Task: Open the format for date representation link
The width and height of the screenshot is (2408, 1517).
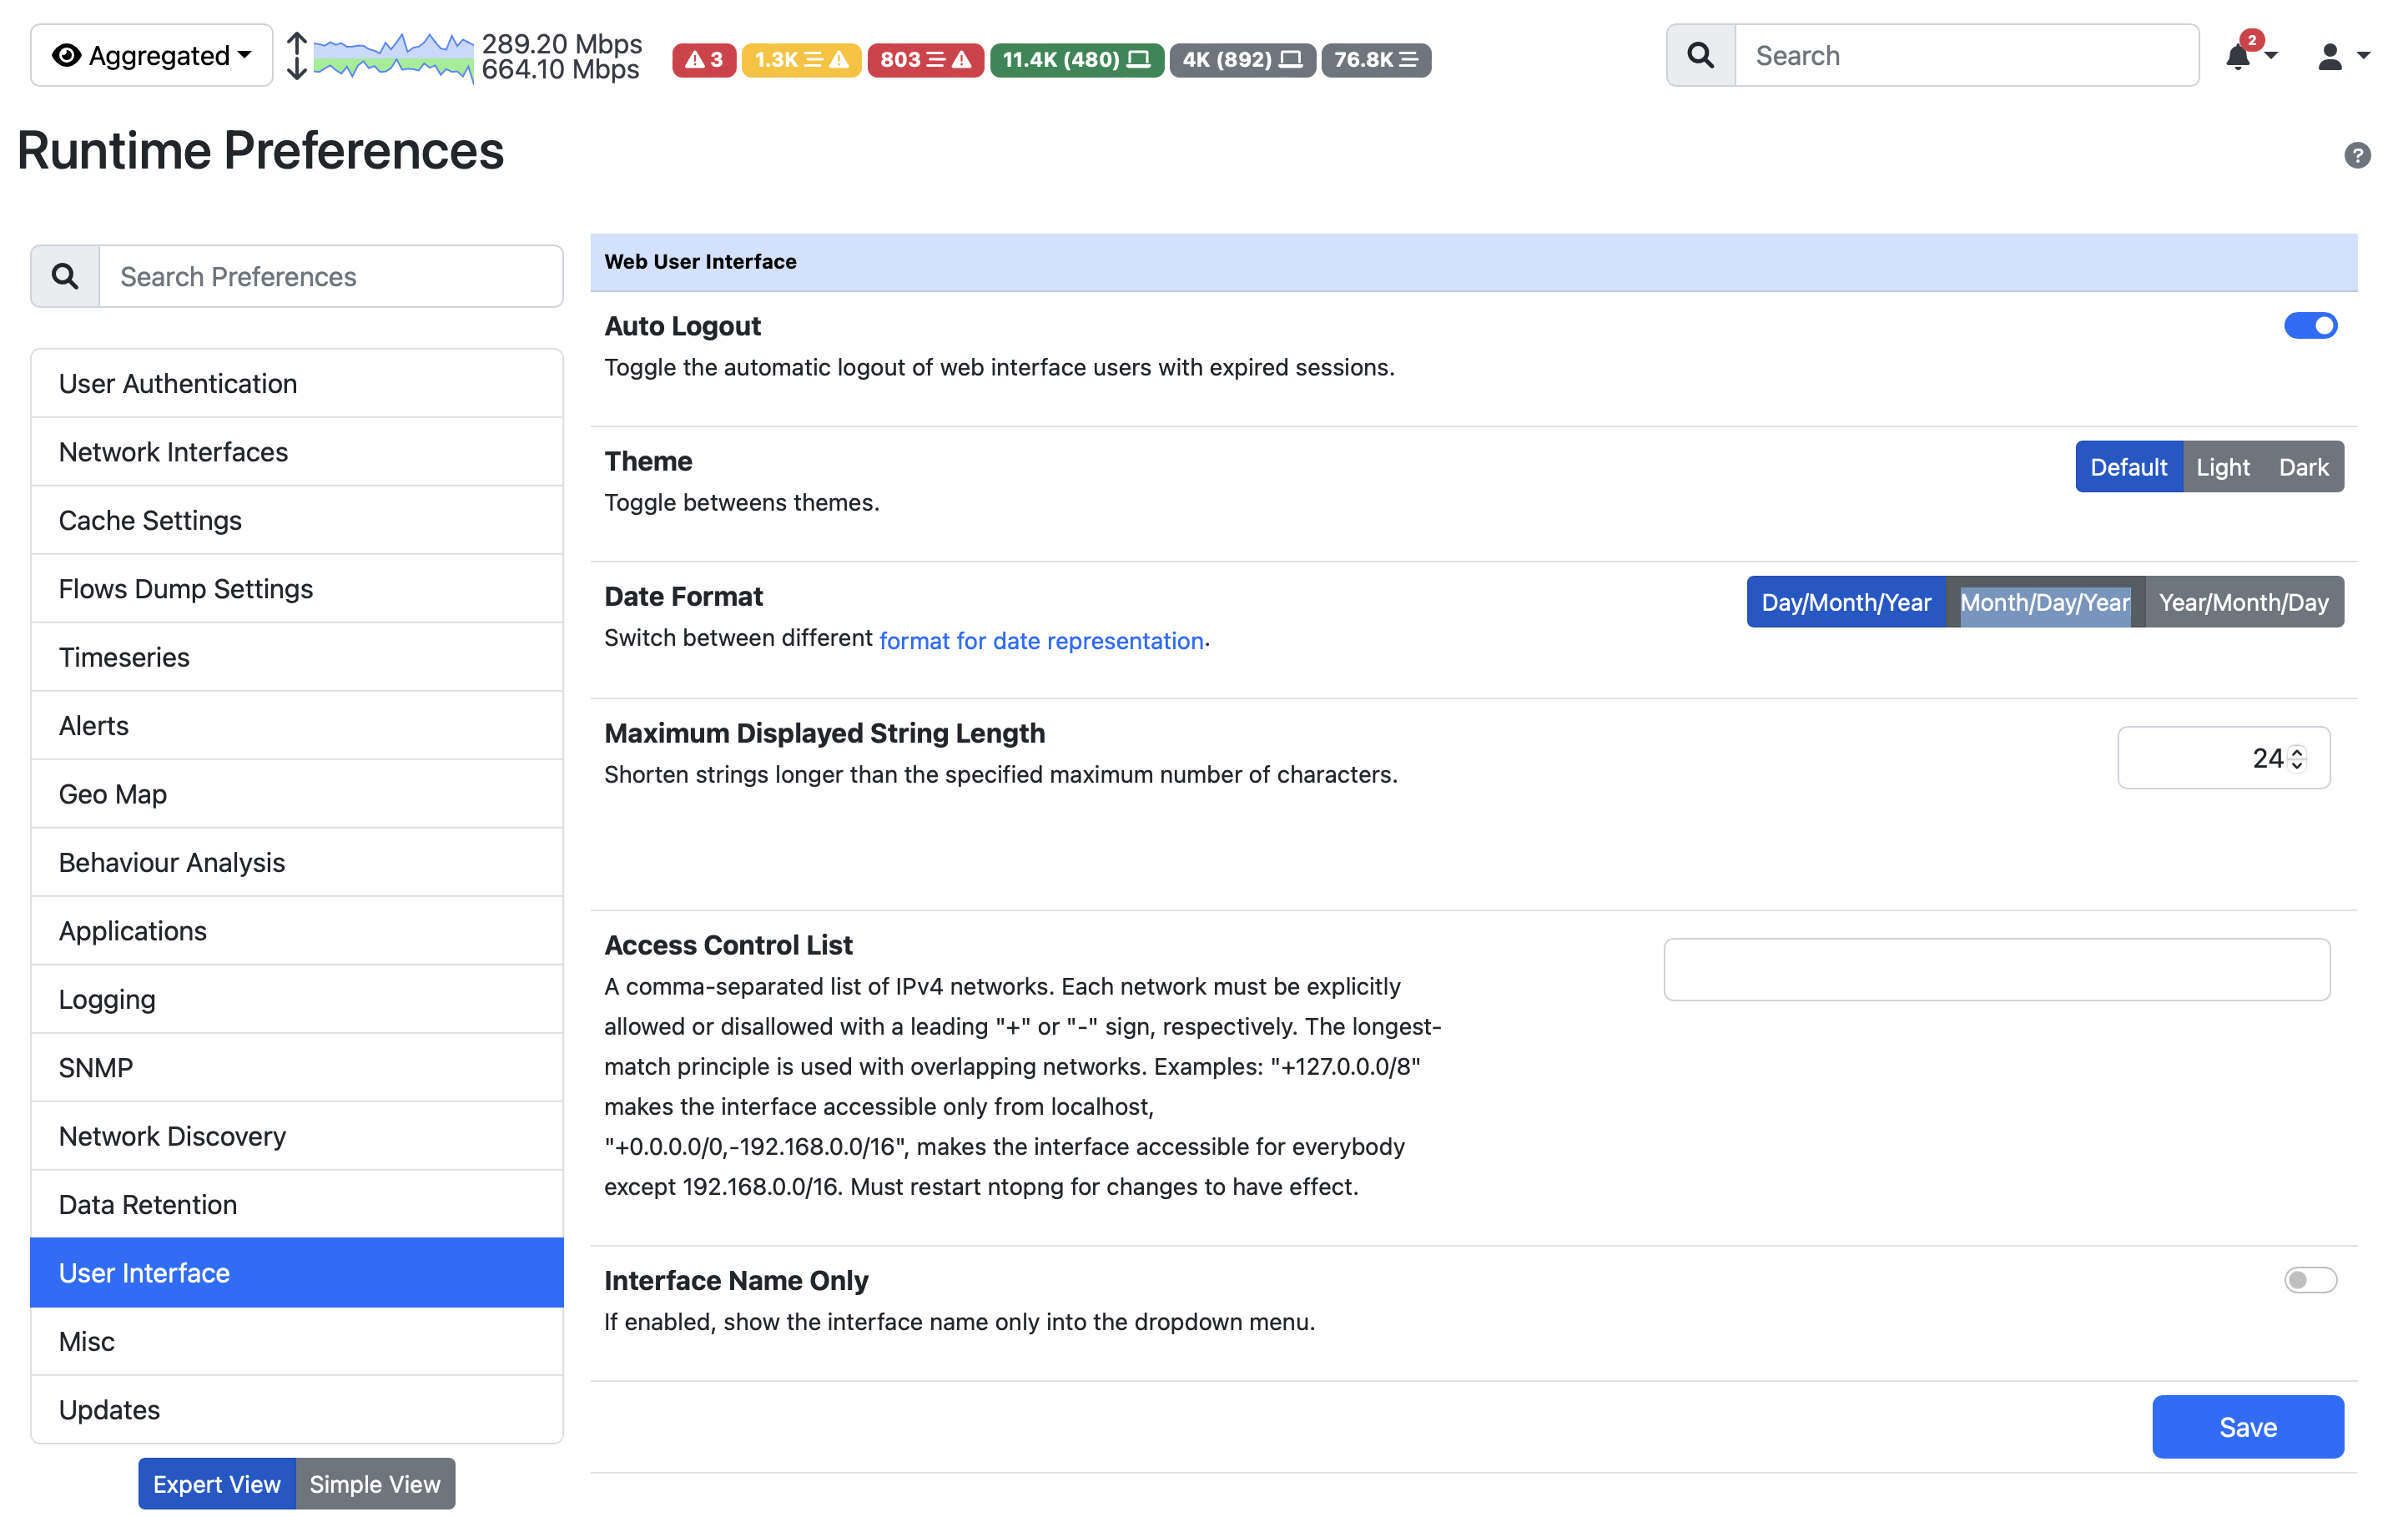Action: click(x=1040, y=641)
